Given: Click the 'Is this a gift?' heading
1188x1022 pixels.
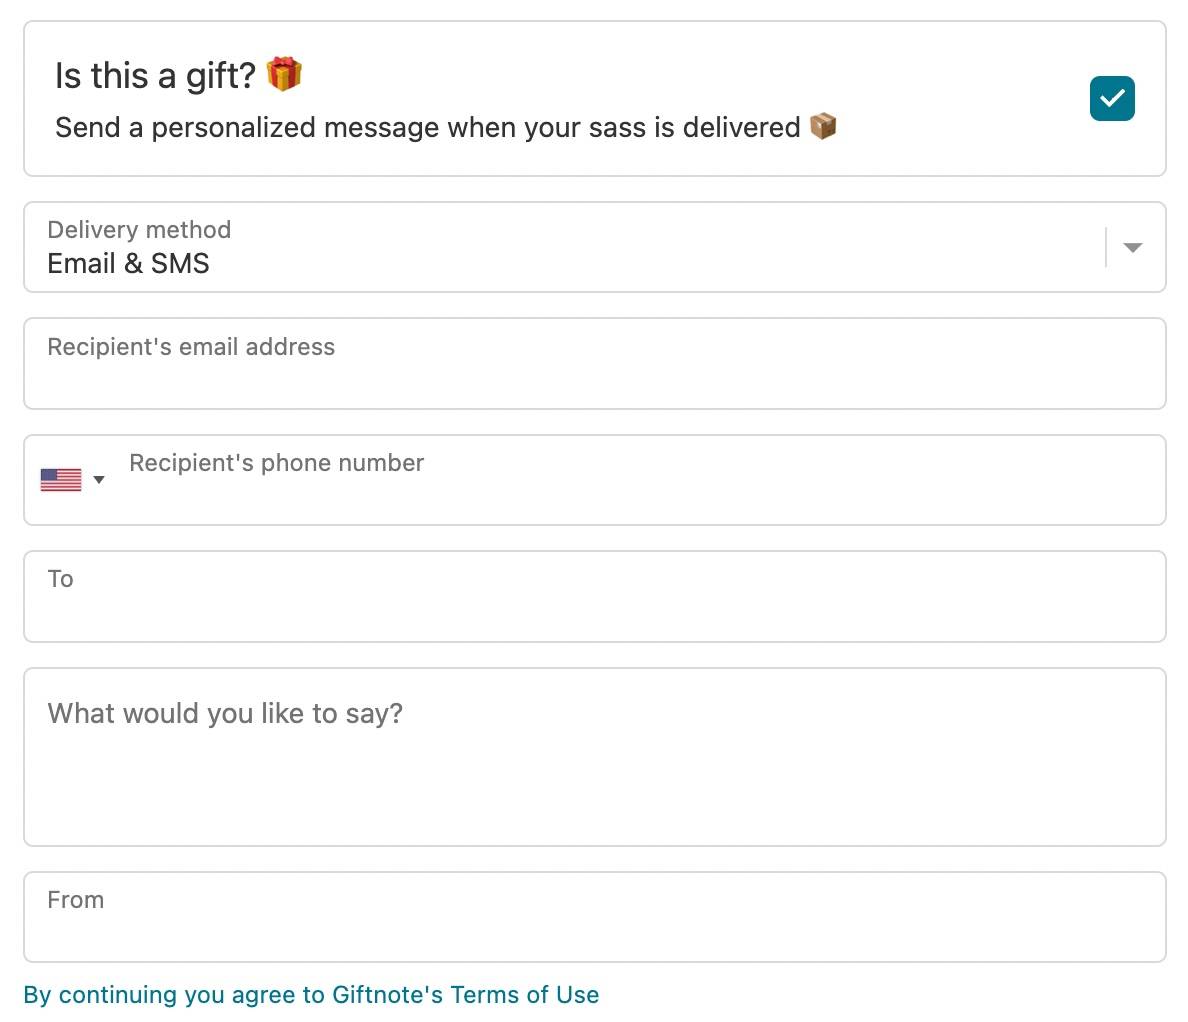Looking at the screenshot, I should tap(155, 76).
